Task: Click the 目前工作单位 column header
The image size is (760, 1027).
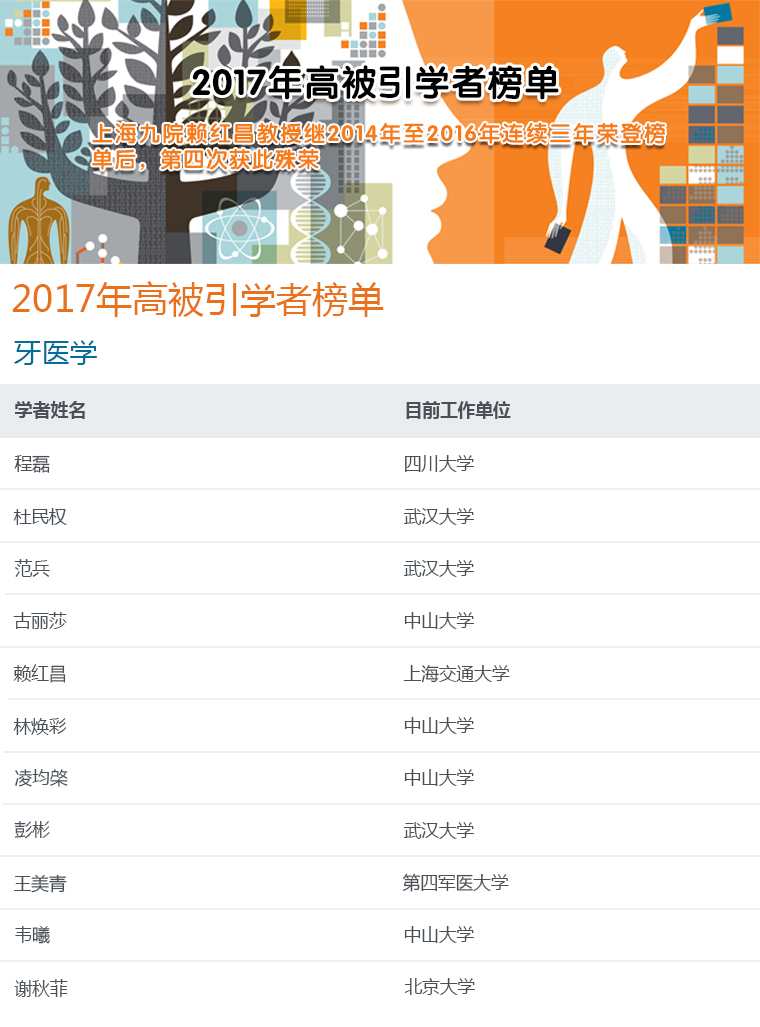Action: pos(457,411)
